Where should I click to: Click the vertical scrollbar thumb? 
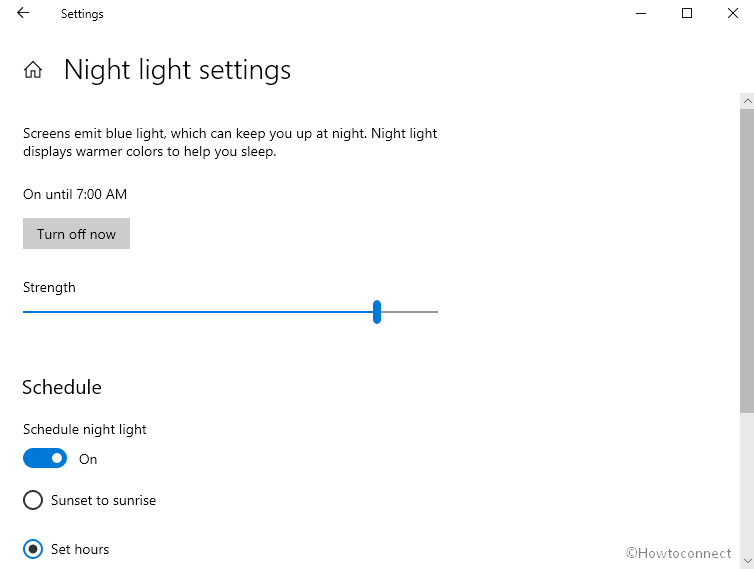(746, 260)
